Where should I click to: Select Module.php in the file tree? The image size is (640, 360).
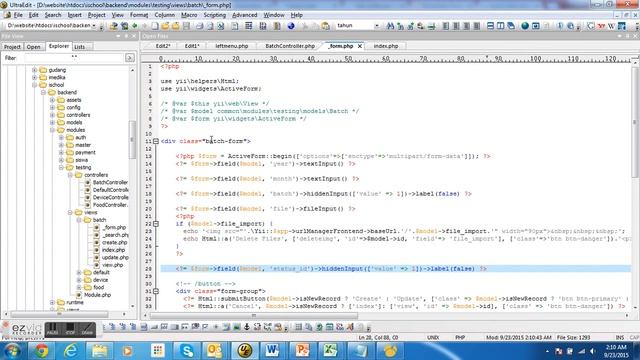pyautogui.click(x=97, y=295)
